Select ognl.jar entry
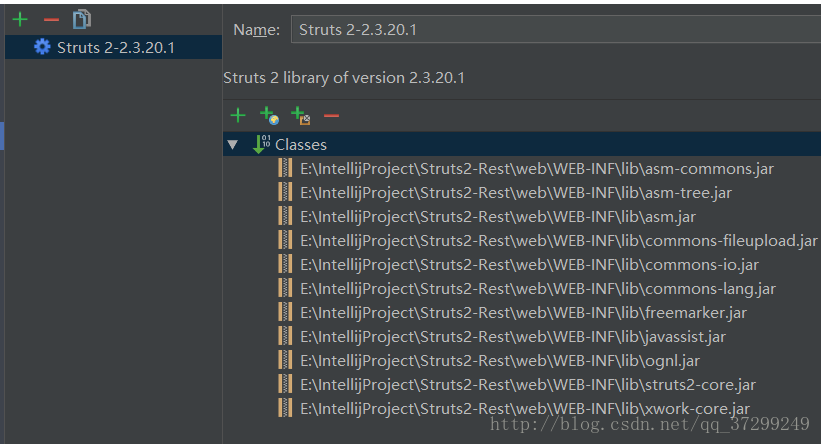 pos(500,361)
